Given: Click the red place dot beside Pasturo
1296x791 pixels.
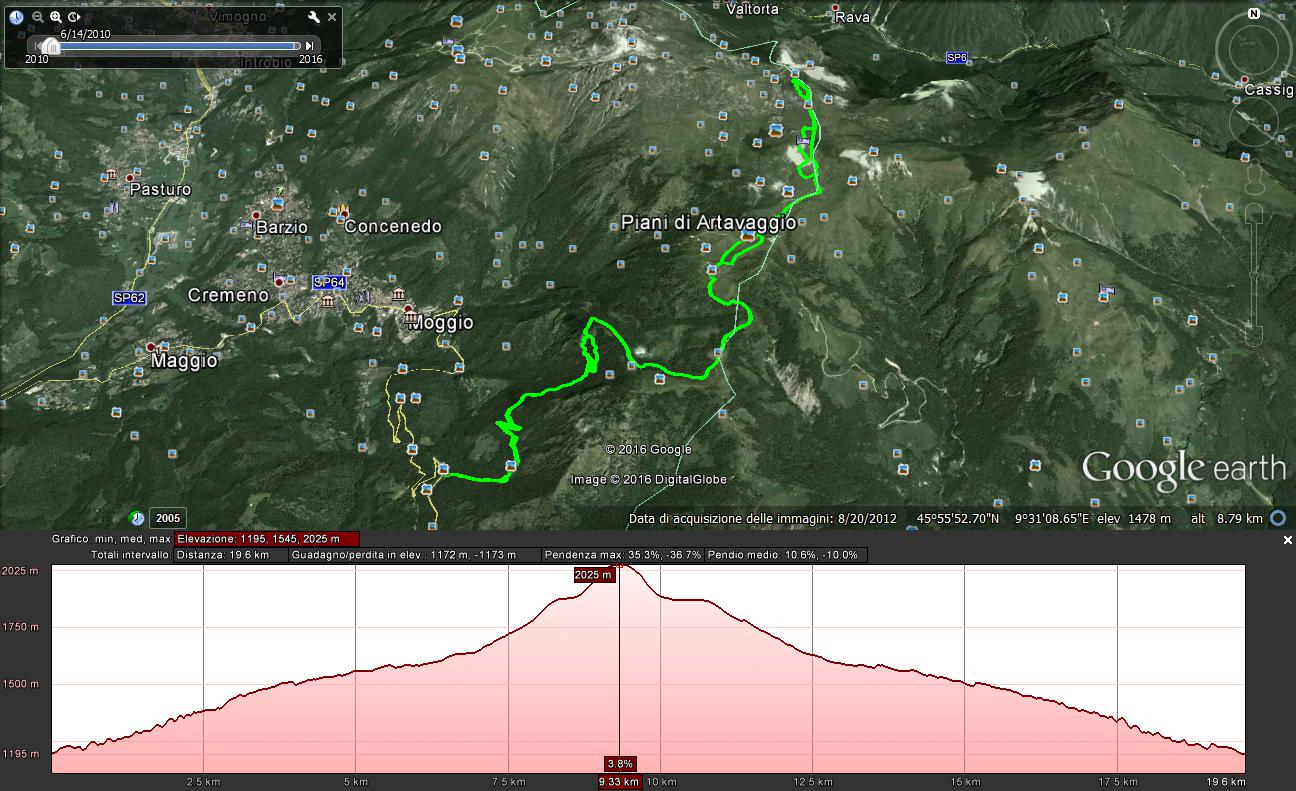Looking at the screenshot, I should pyautogui.click(x=130, y=178).
